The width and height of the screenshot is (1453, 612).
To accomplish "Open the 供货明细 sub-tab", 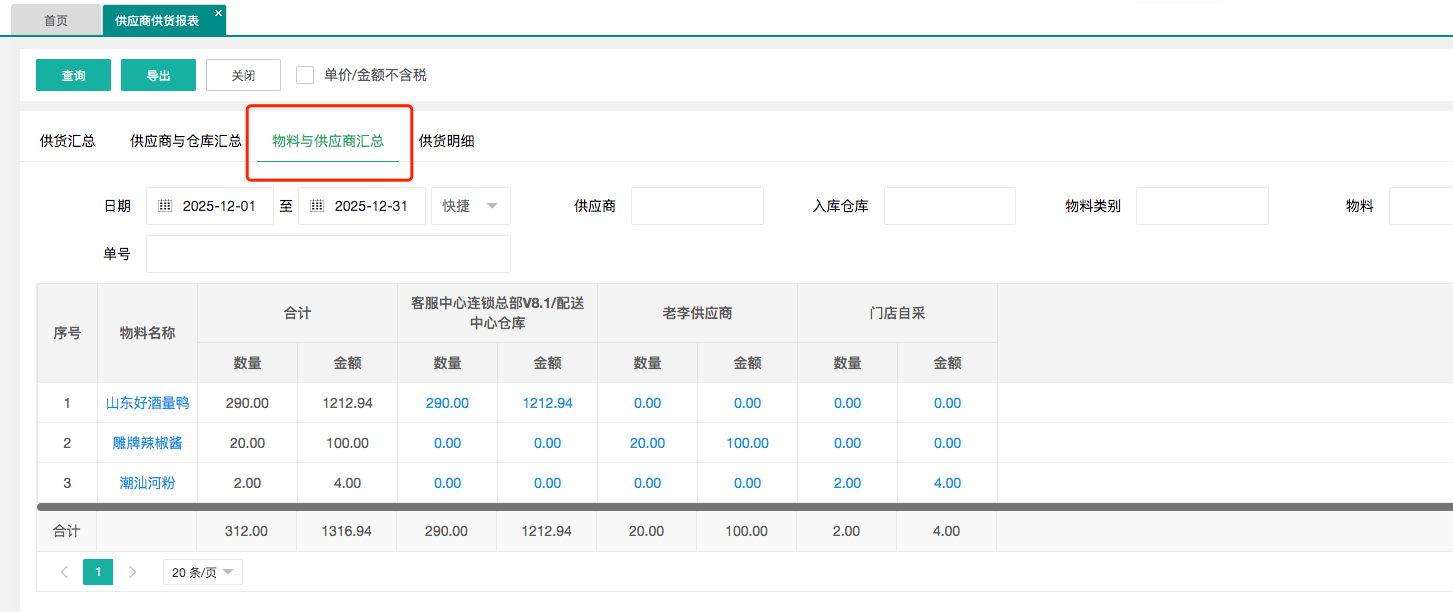I will [446, 141].
